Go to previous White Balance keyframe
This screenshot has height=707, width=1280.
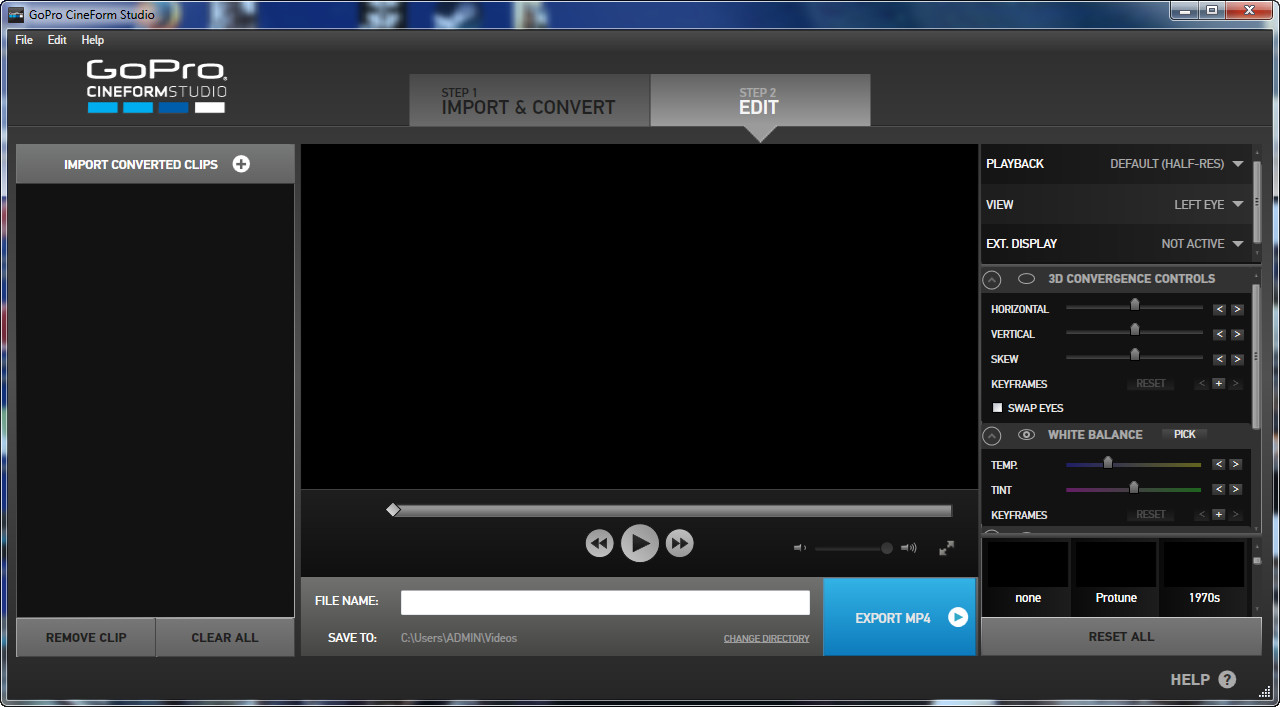coord(1202,514)
